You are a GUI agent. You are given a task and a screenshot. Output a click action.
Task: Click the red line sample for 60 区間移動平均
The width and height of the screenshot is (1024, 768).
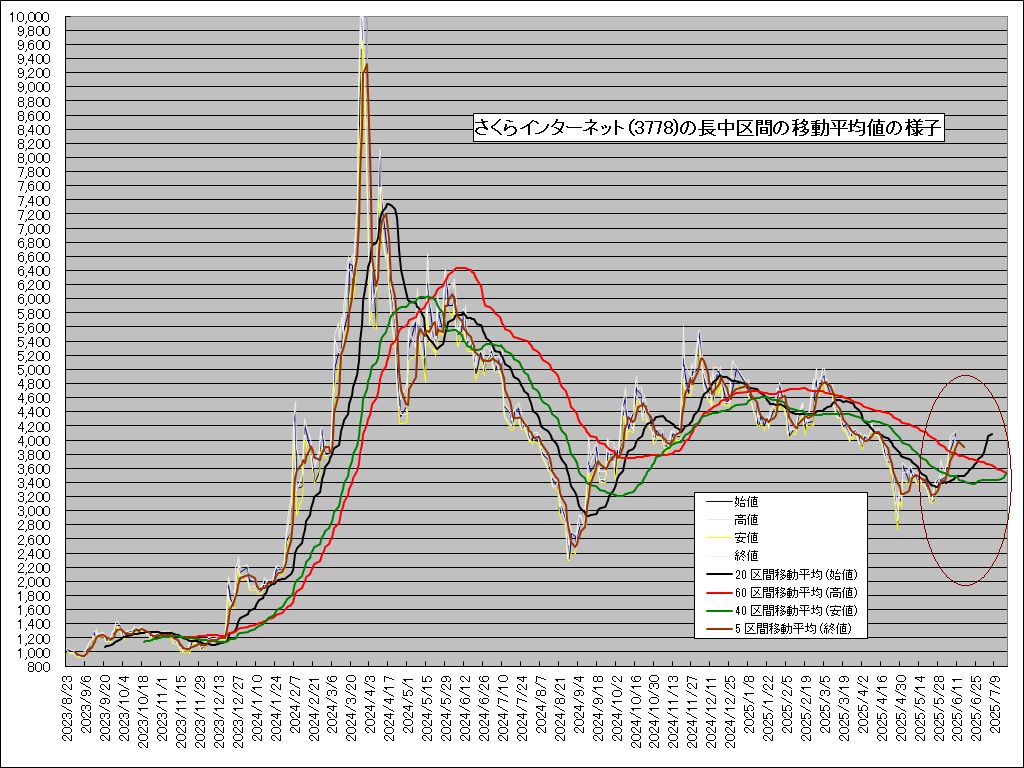click(718, 593)
